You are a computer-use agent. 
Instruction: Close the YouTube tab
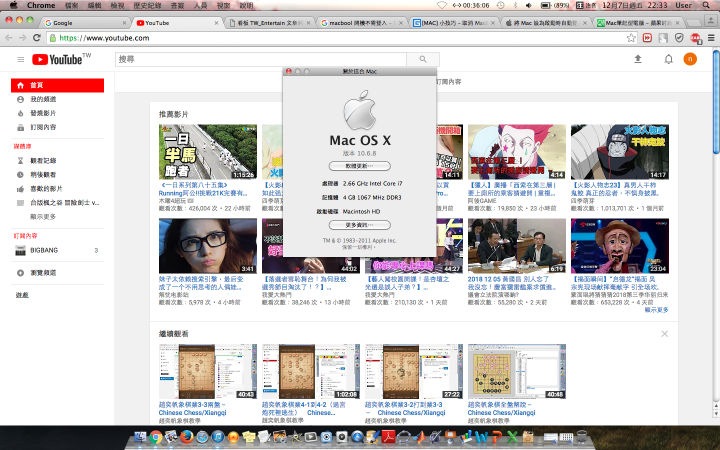[217, 22]
